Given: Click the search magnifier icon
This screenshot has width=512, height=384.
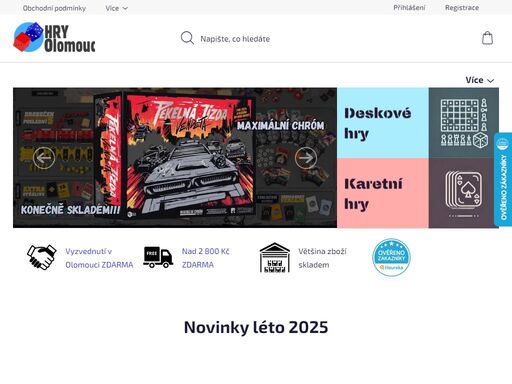Looking at the screenshot, I should click(187, 38).
